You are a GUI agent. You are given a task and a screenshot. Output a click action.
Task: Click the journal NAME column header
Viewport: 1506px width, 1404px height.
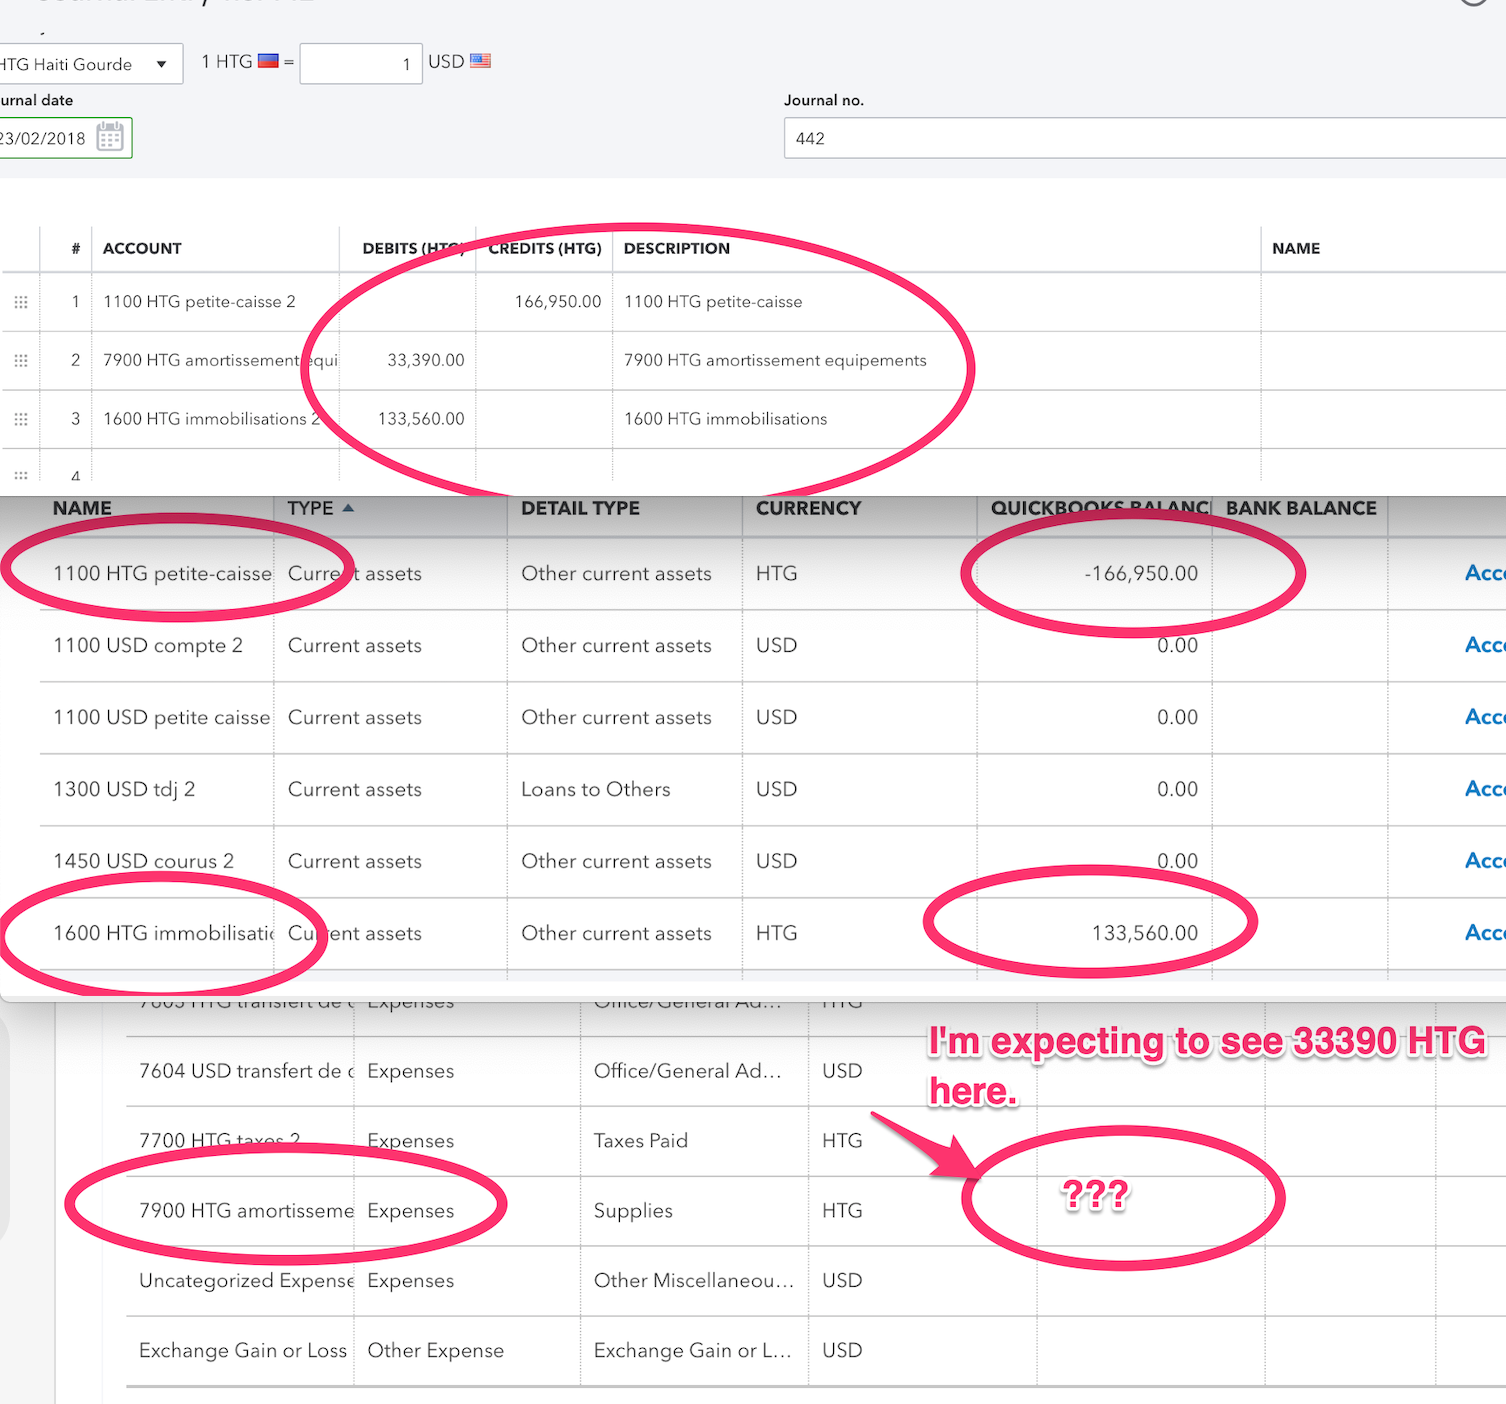pos(1296,248)
